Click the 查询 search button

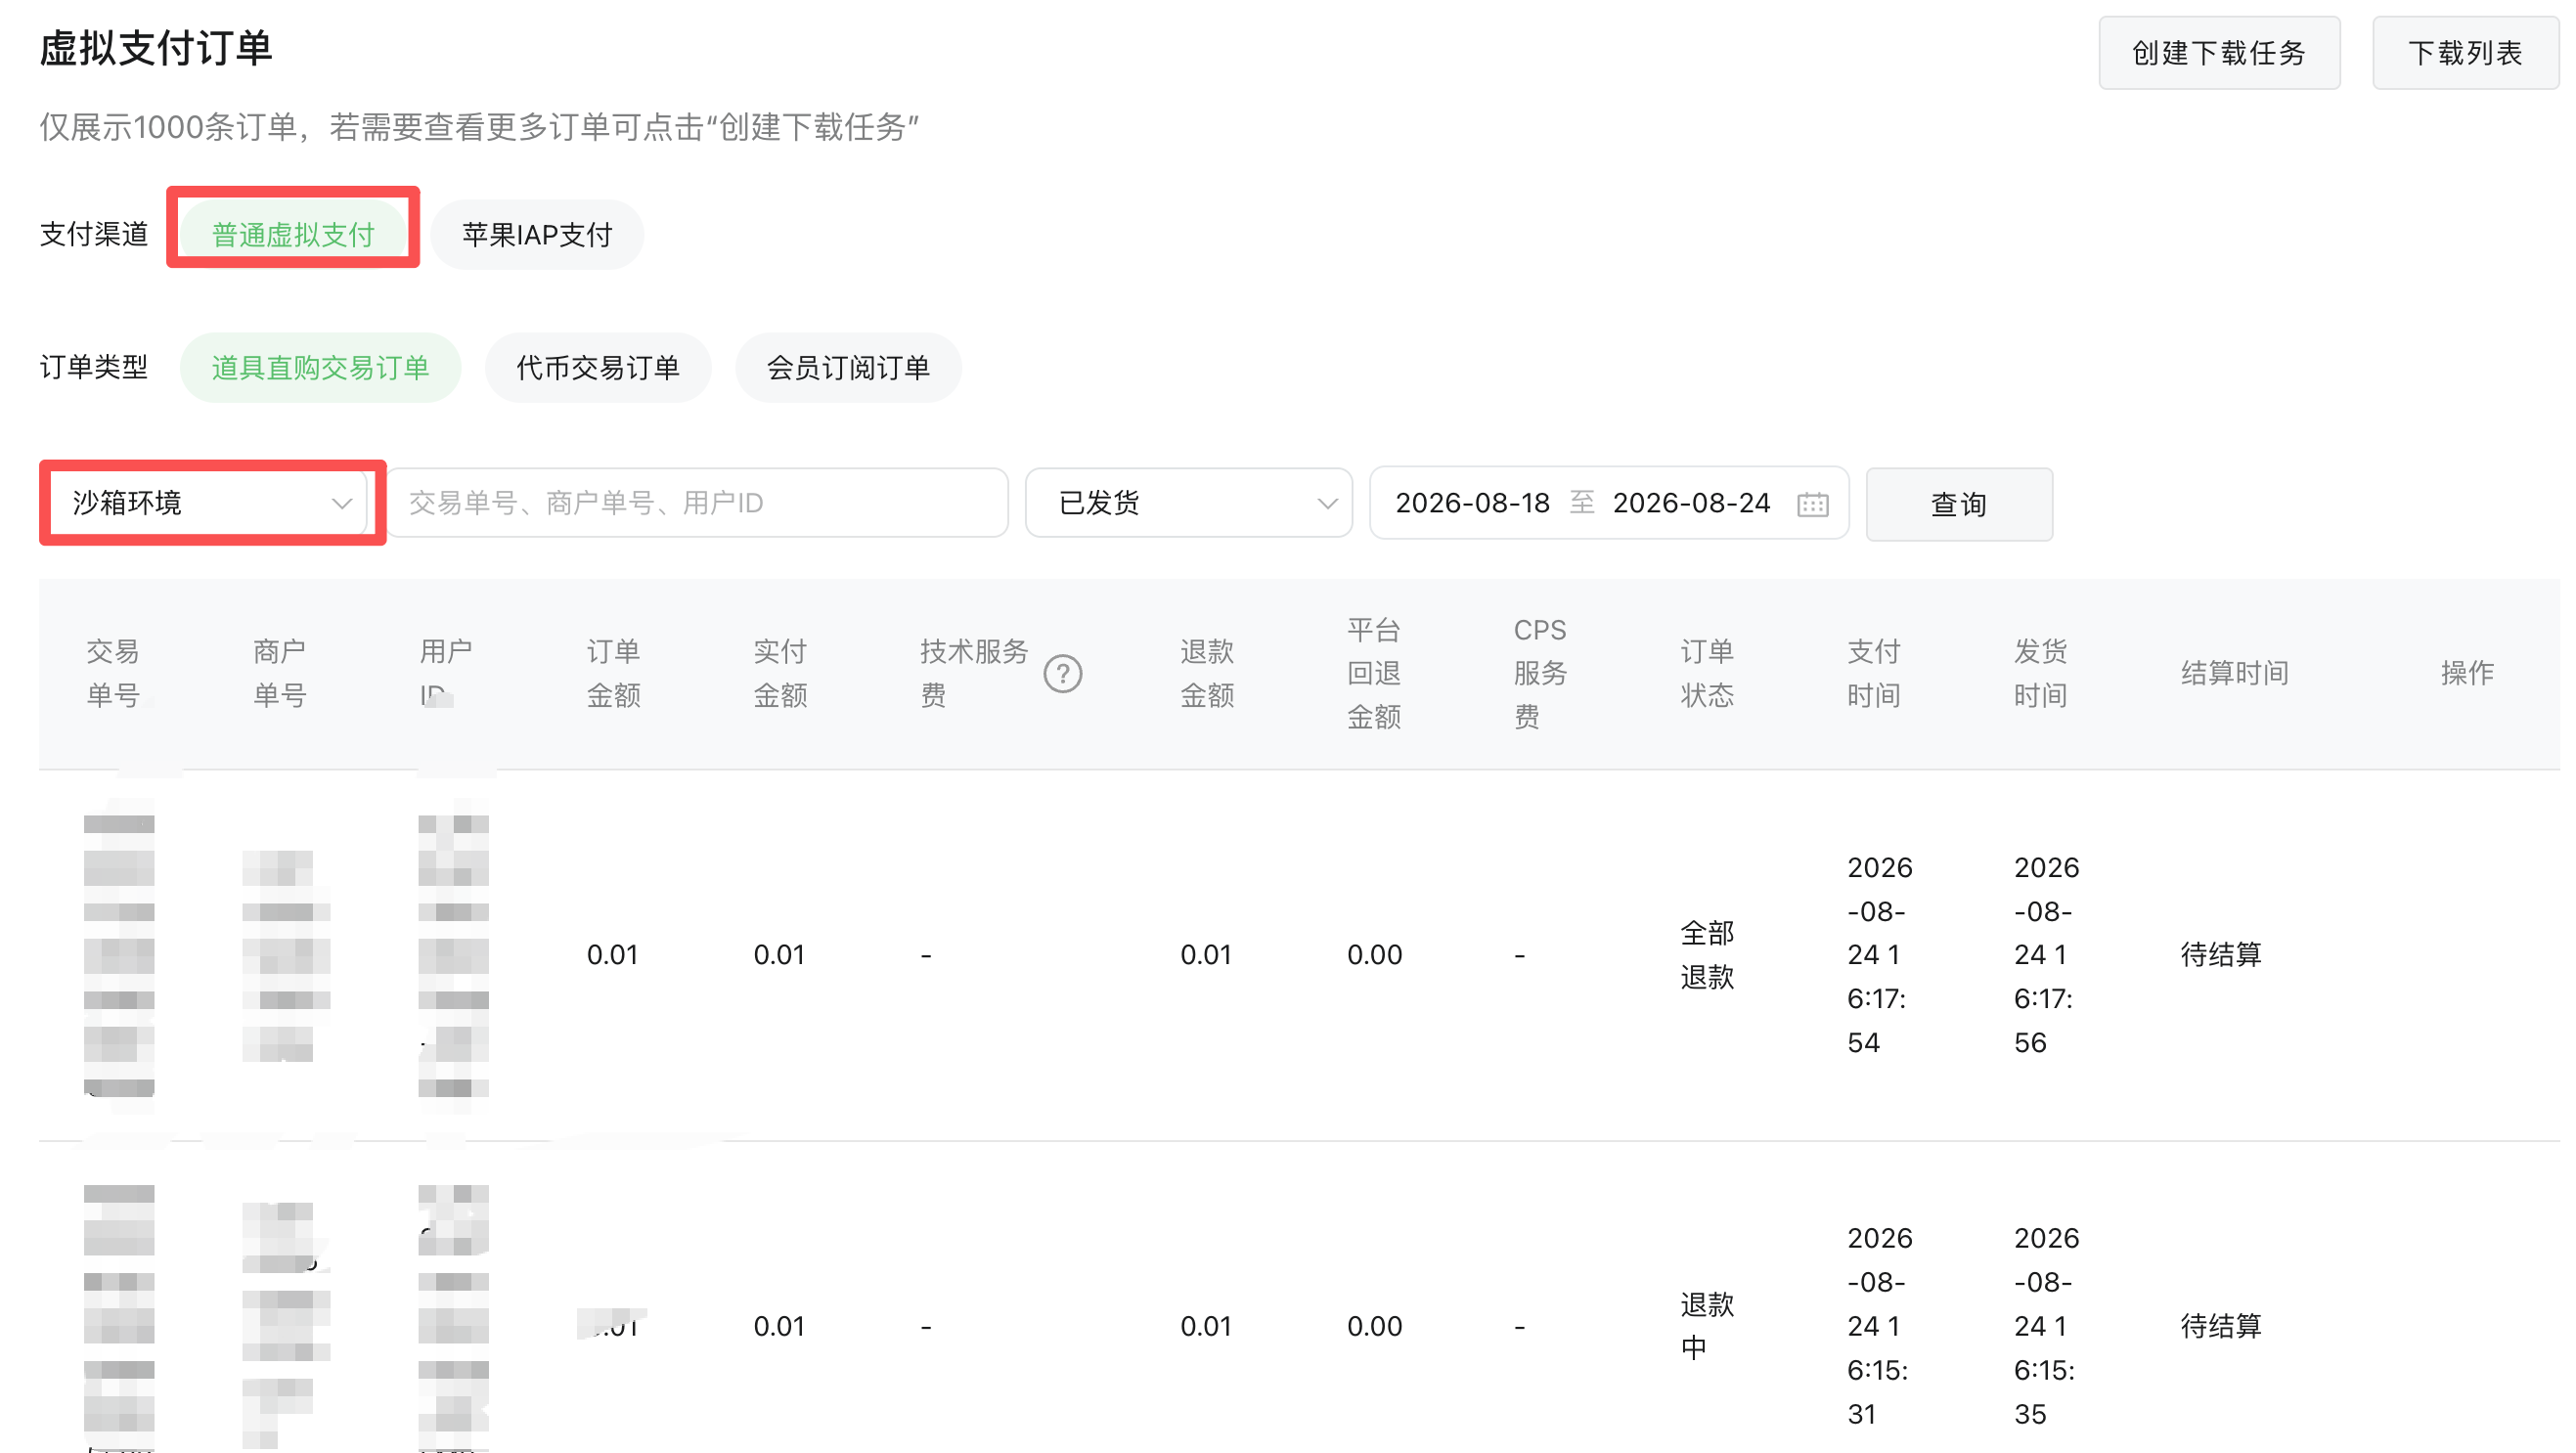[1959, 504]
